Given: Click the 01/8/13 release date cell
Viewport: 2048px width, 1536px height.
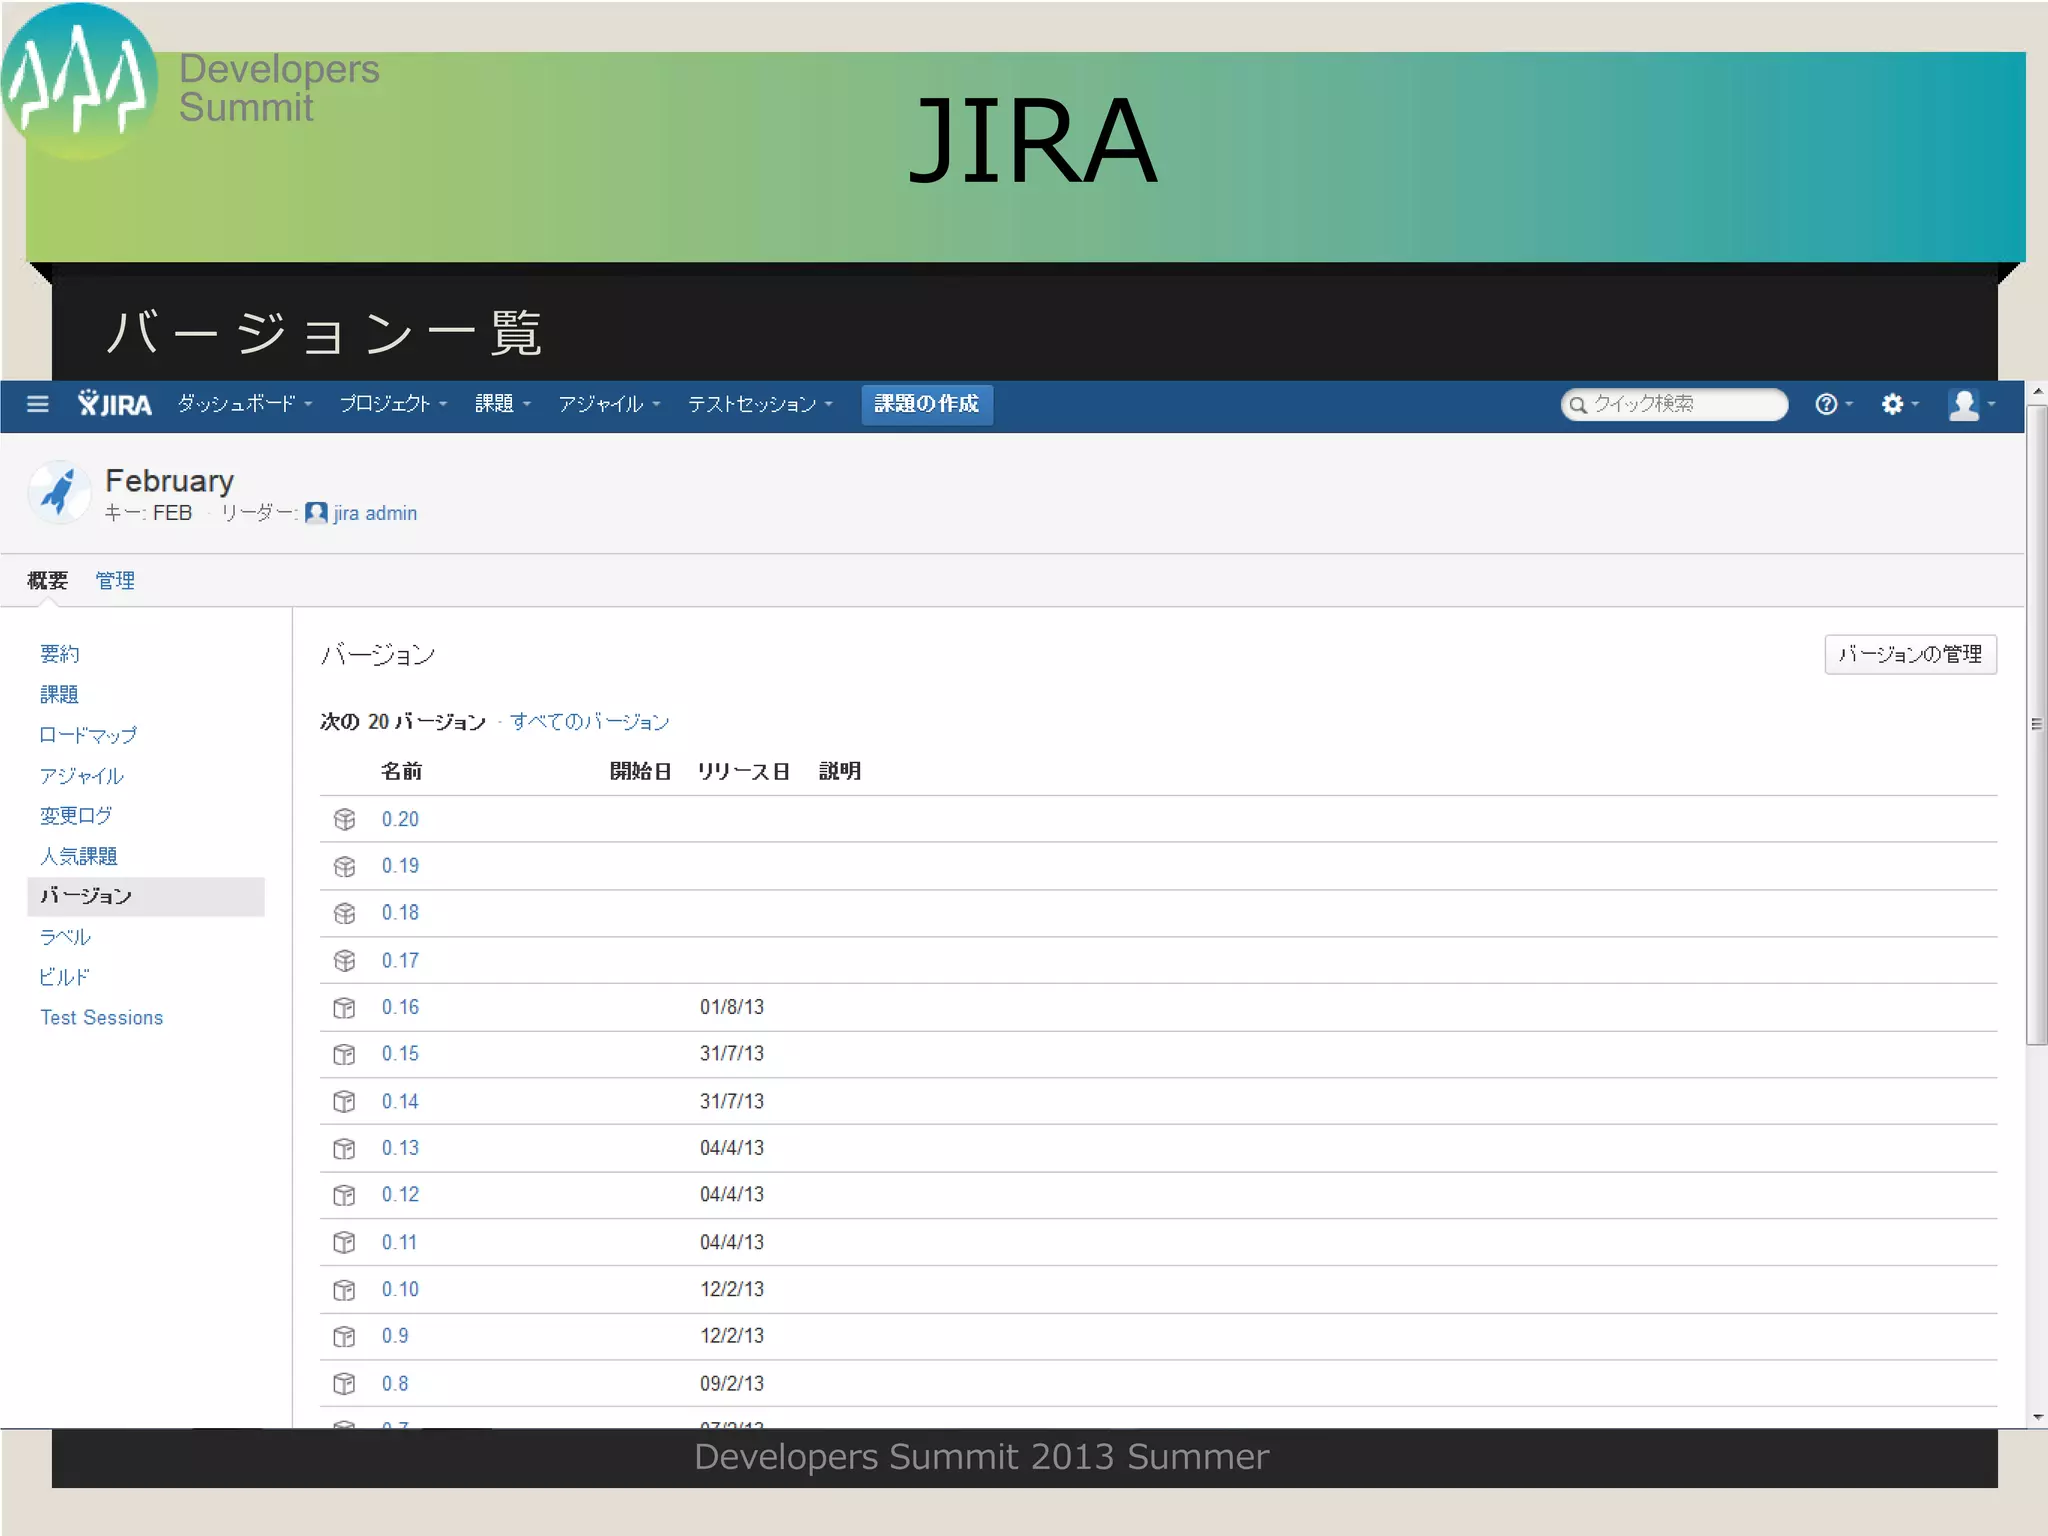Looking at the screenshot, I should pyautogui.click(x=732, y=1007).
